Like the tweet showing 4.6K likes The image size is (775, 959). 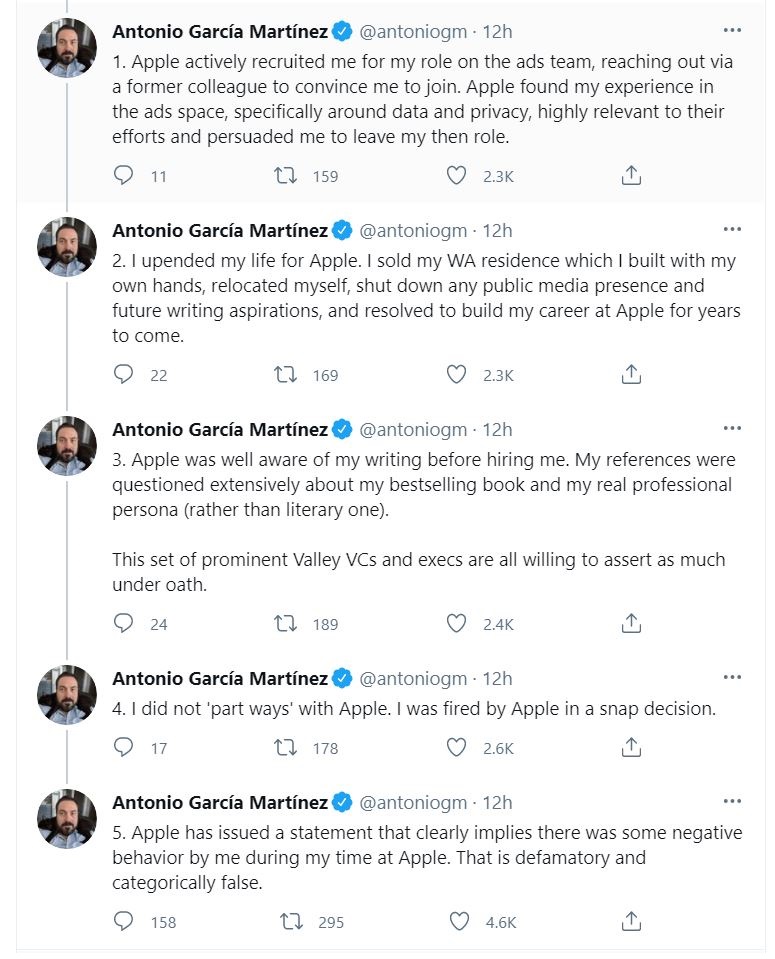point(458,921)
